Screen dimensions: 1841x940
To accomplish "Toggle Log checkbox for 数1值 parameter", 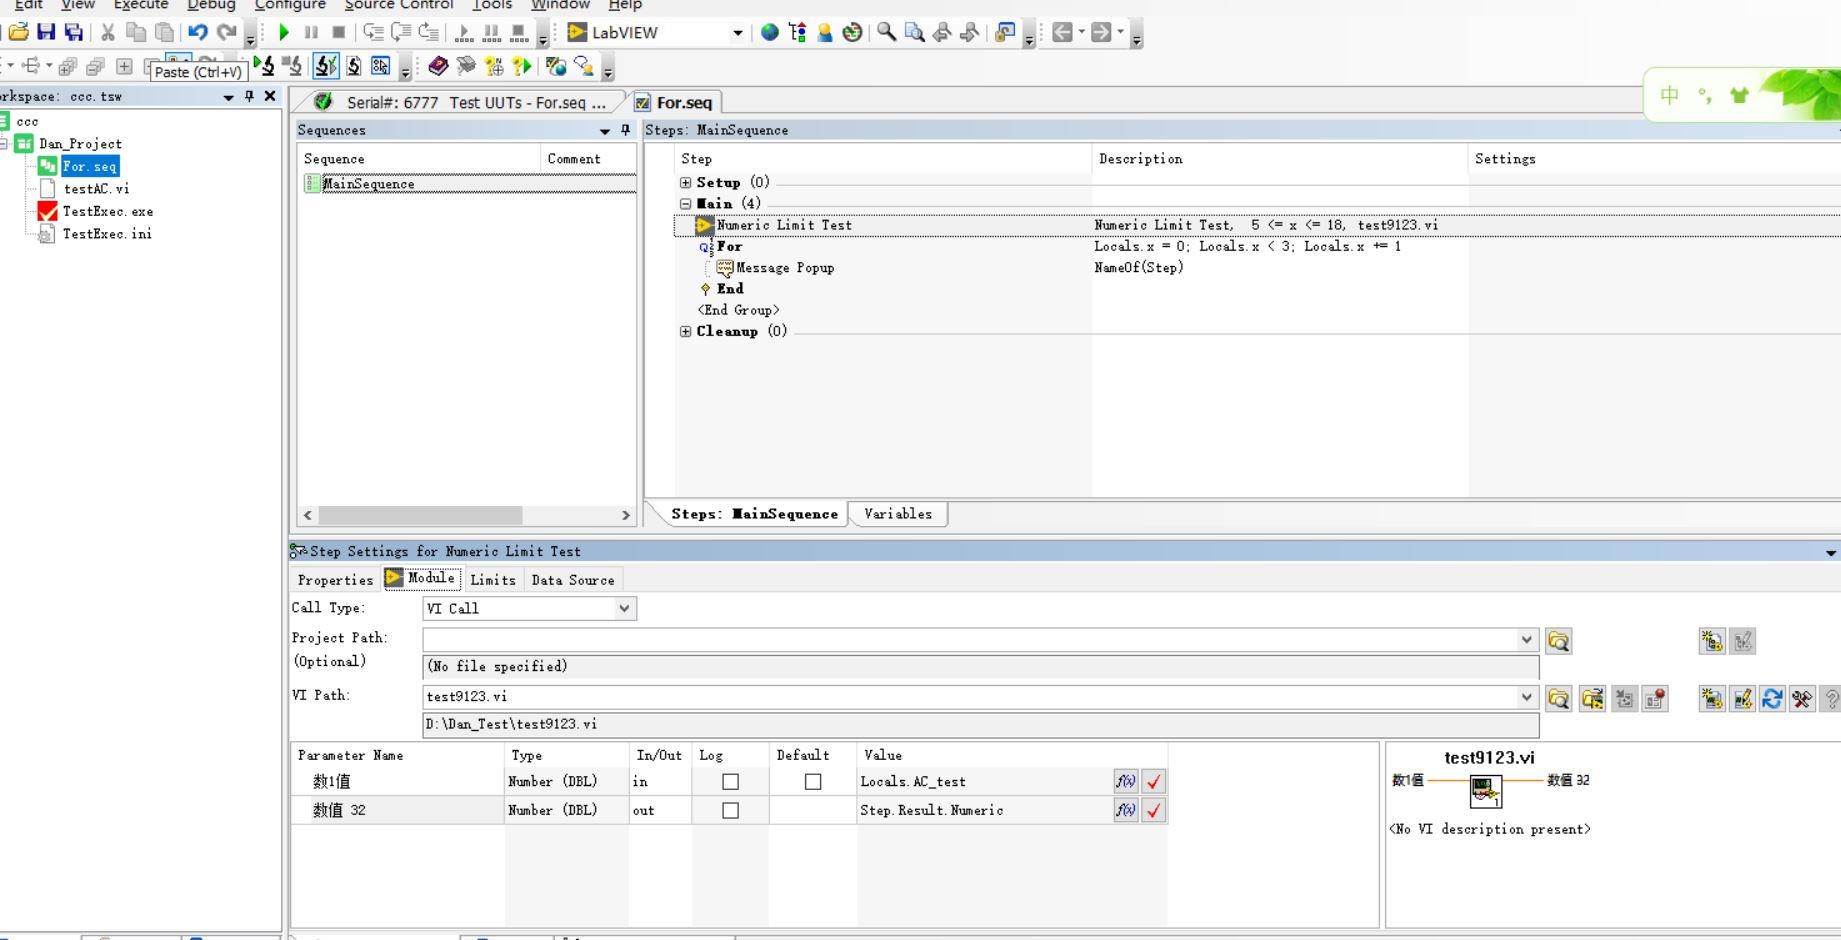I will point(731,782).
